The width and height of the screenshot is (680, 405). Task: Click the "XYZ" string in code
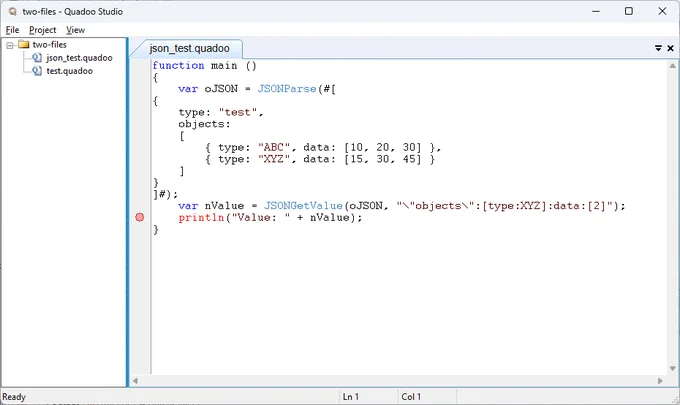274,159
